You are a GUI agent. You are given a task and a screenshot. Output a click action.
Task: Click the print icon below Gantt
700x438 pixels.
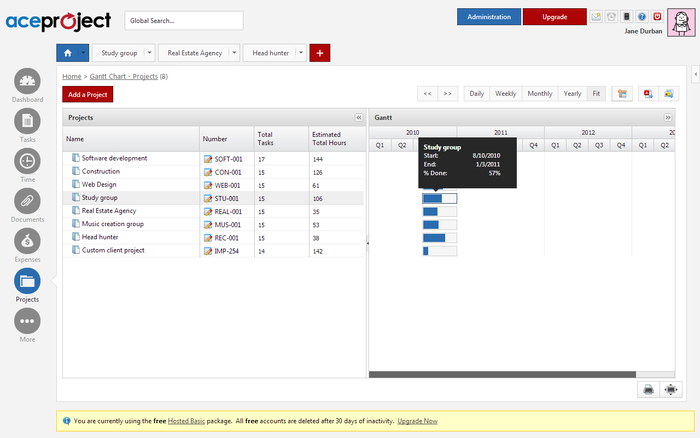648,389
